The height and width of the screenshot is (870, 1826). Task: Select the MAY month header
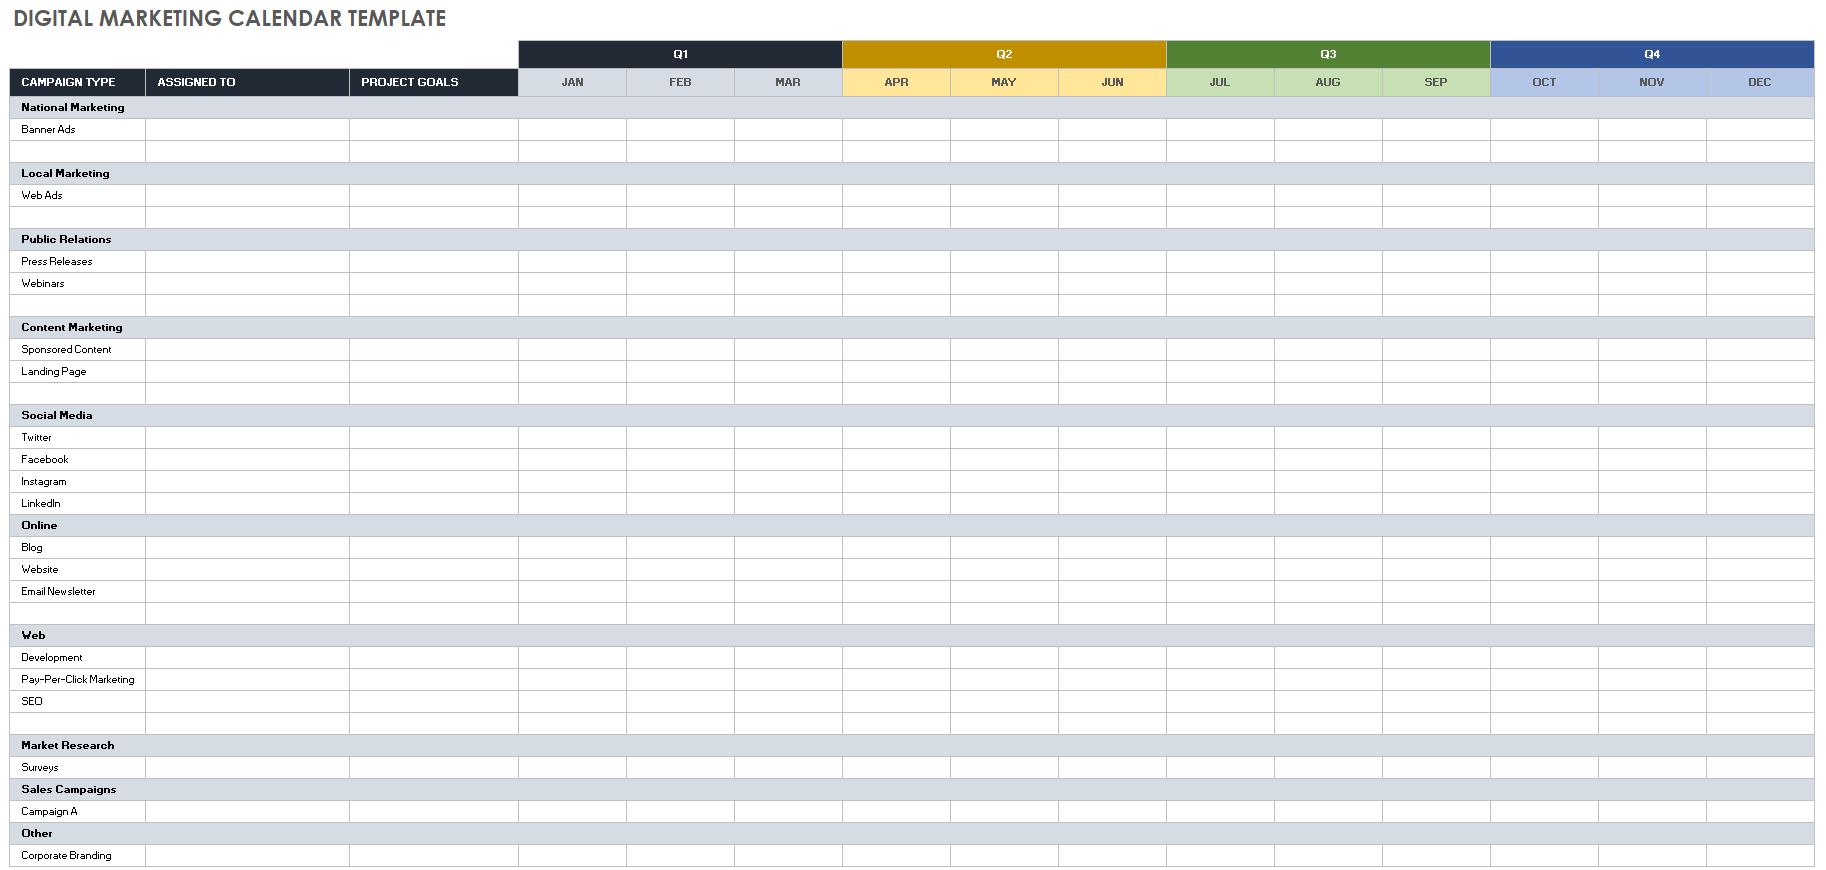[1004, 82]
